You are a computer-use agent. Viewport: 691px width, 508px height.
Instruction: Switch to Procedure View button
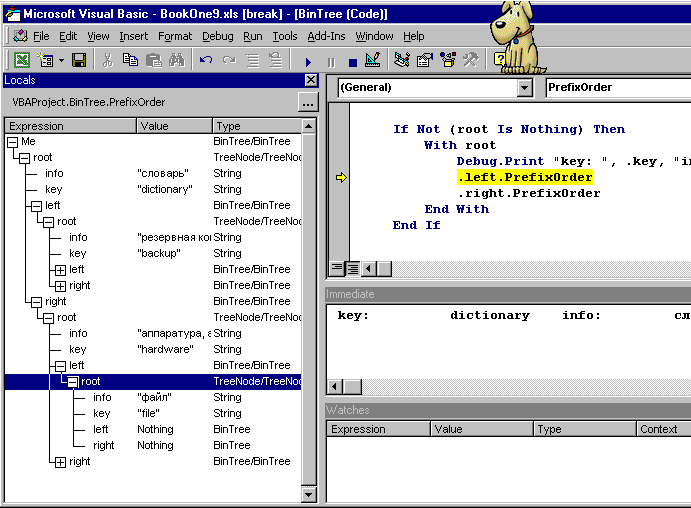[337, 268]
